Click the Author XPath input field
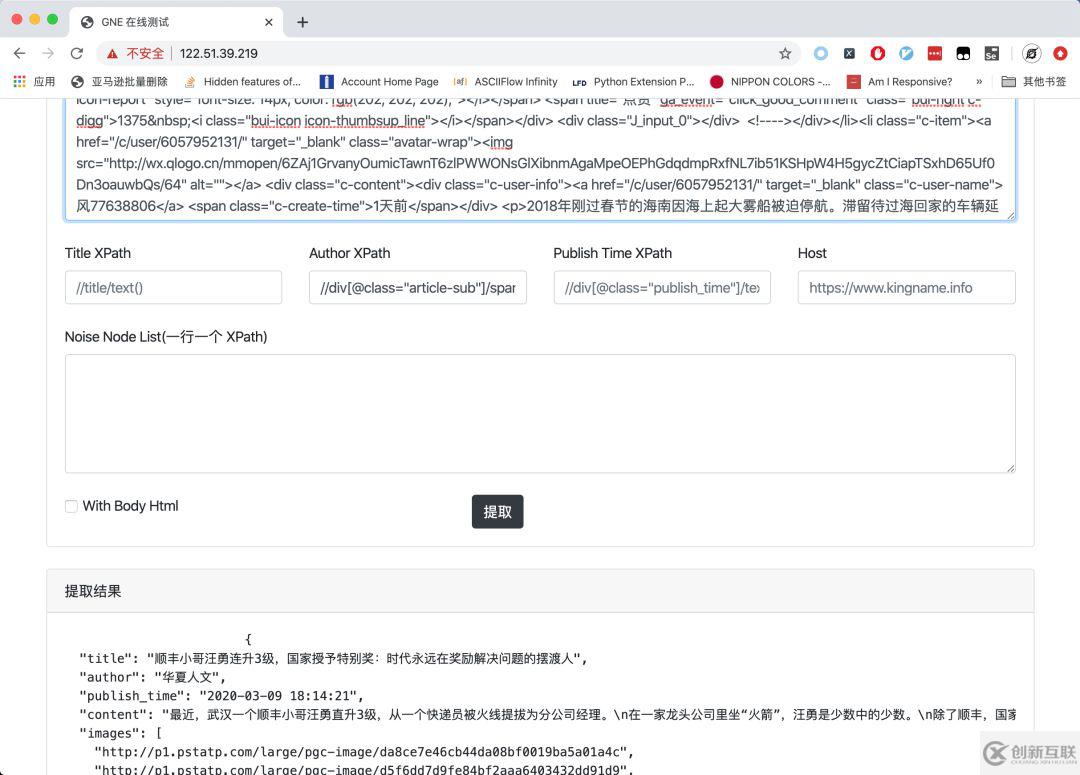 (x=417, y=287)
